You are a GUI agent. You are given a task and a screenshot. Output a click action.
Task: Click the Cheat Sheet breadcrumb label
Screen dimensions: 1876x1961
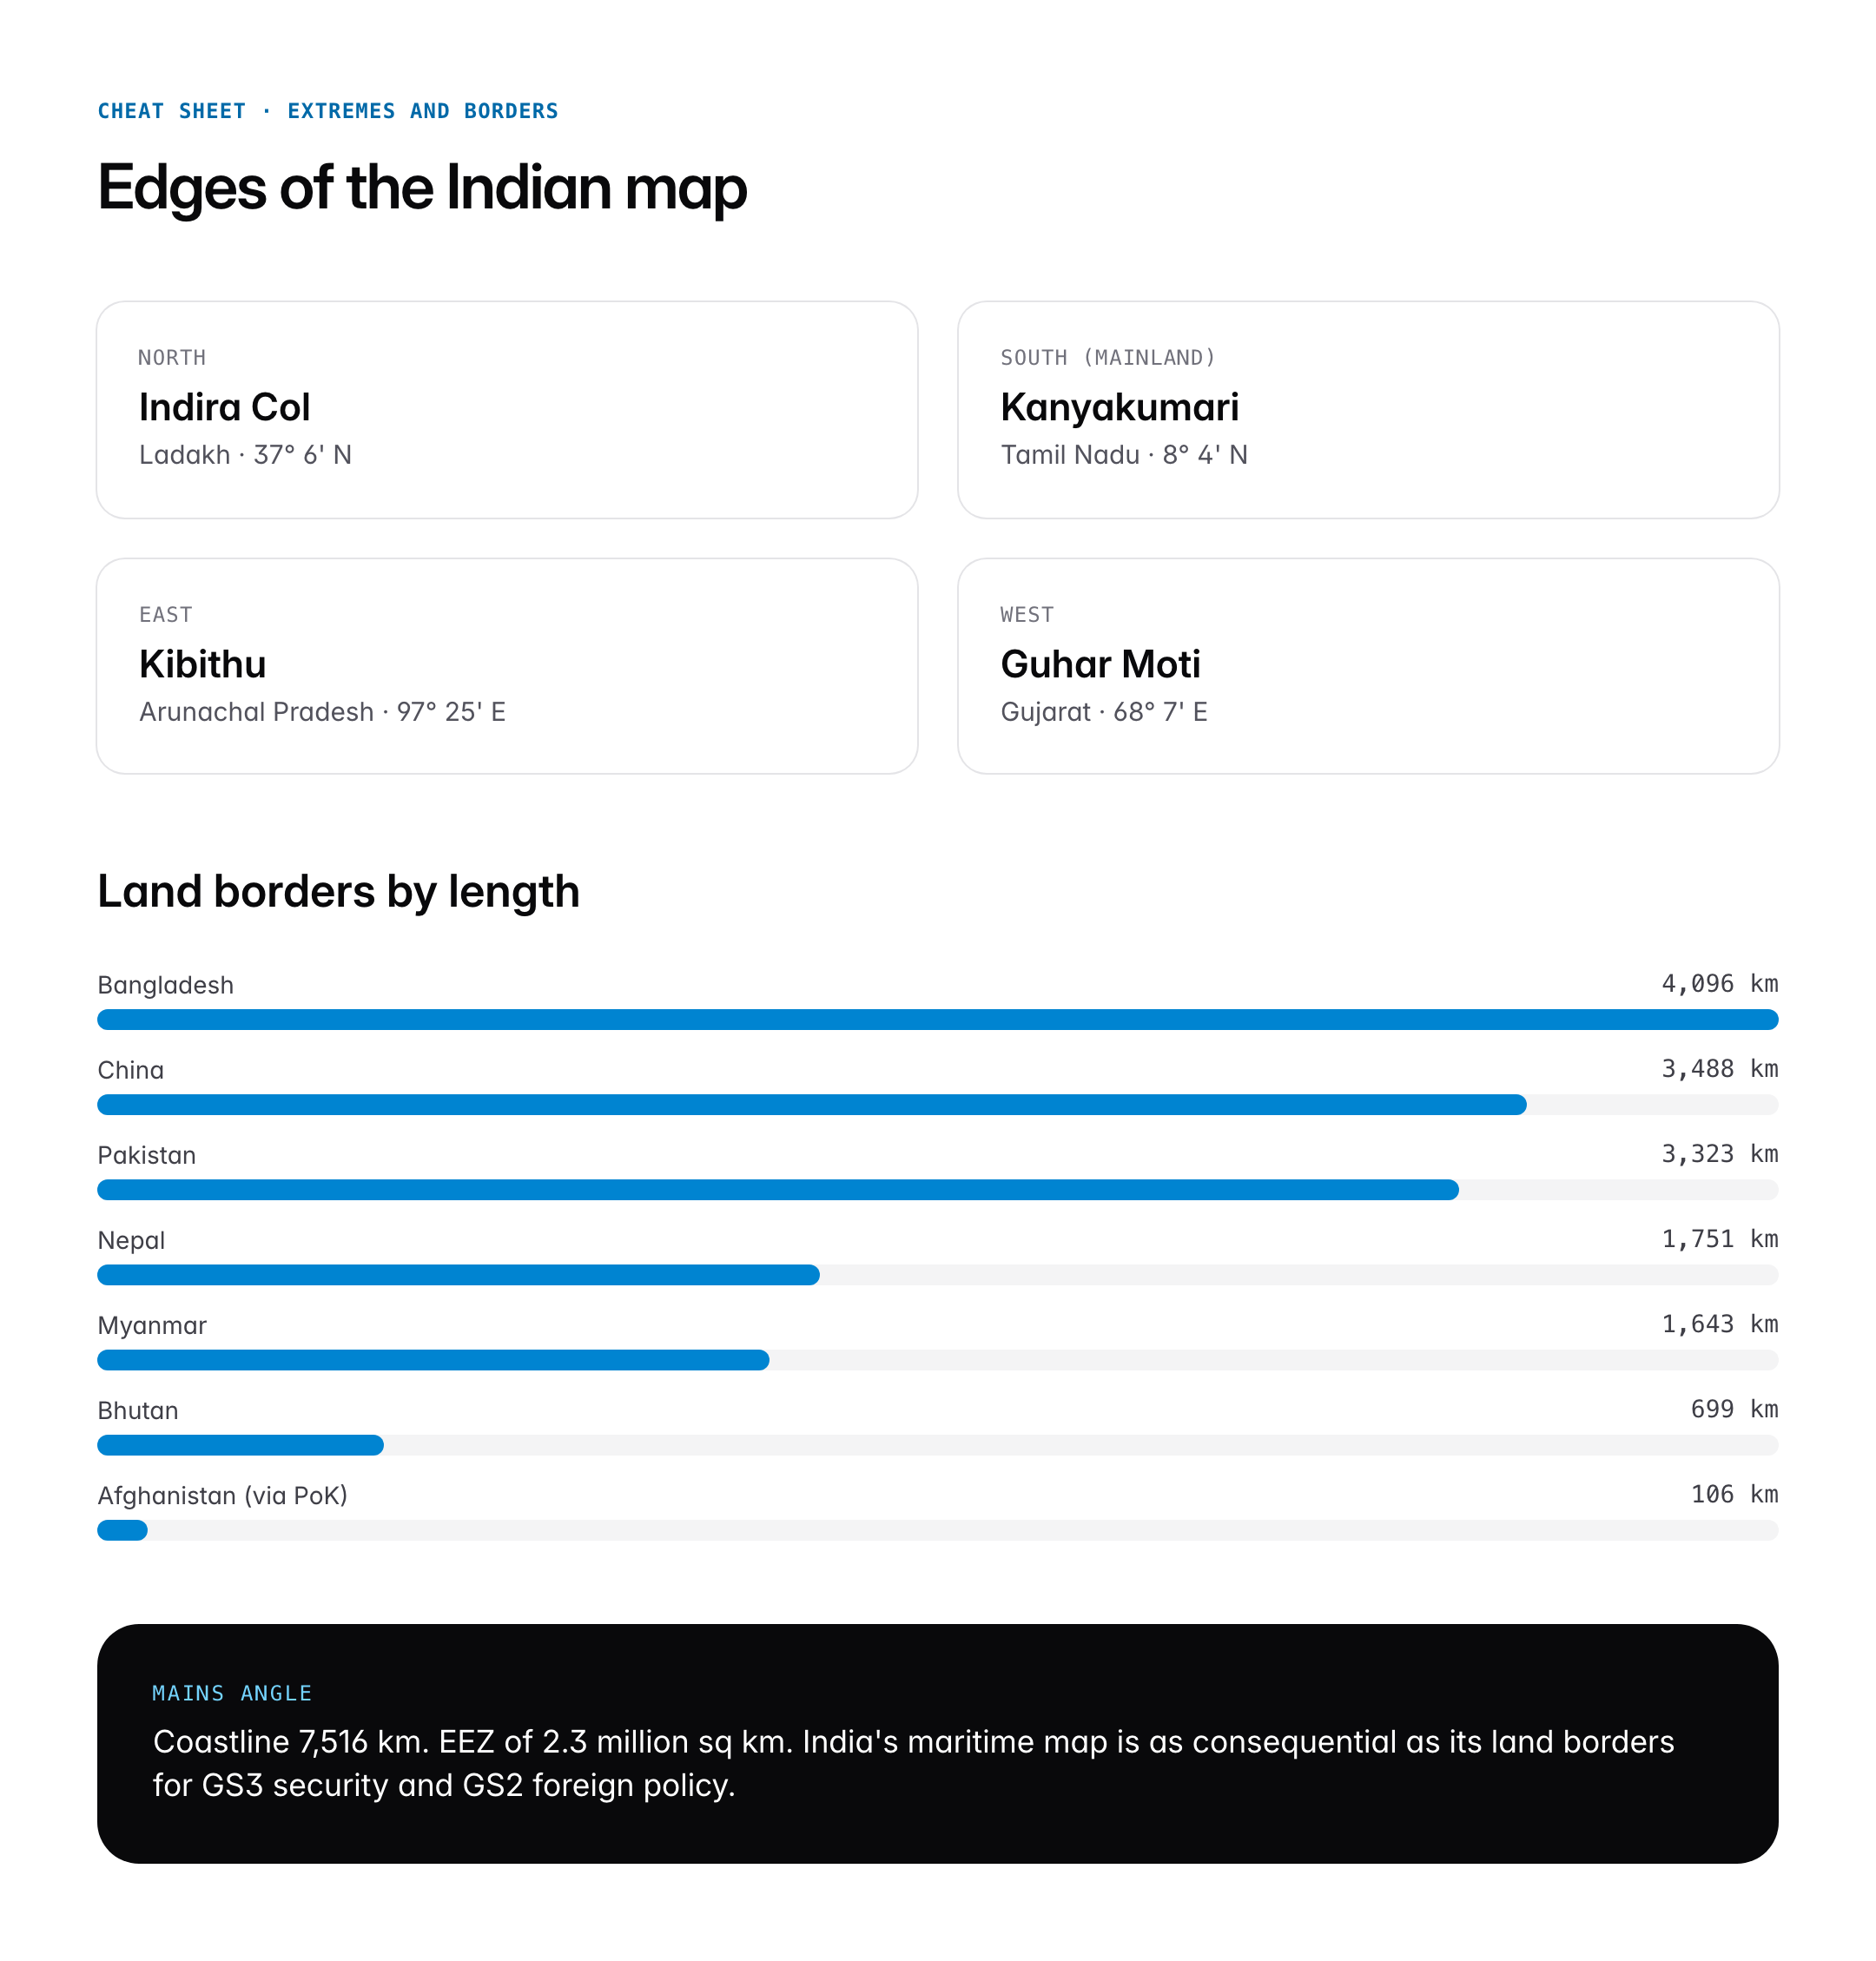coord(327,111)
